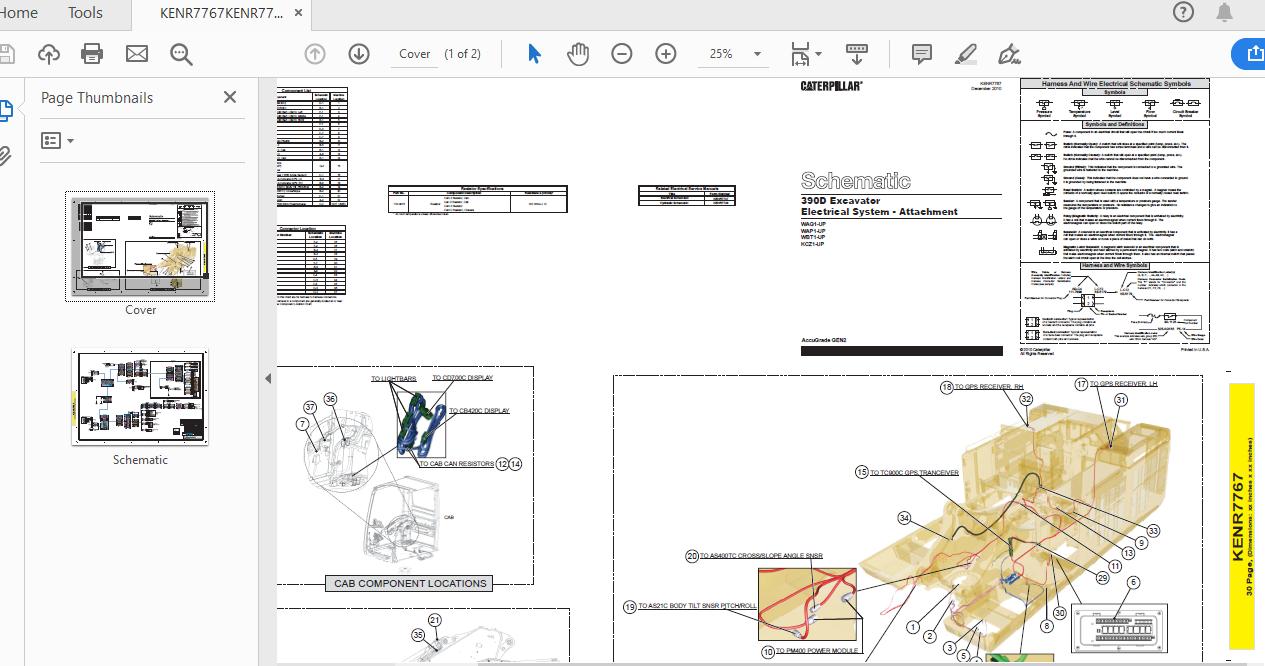Open thumbnail options dropdown menu

[x=58, y=141]
